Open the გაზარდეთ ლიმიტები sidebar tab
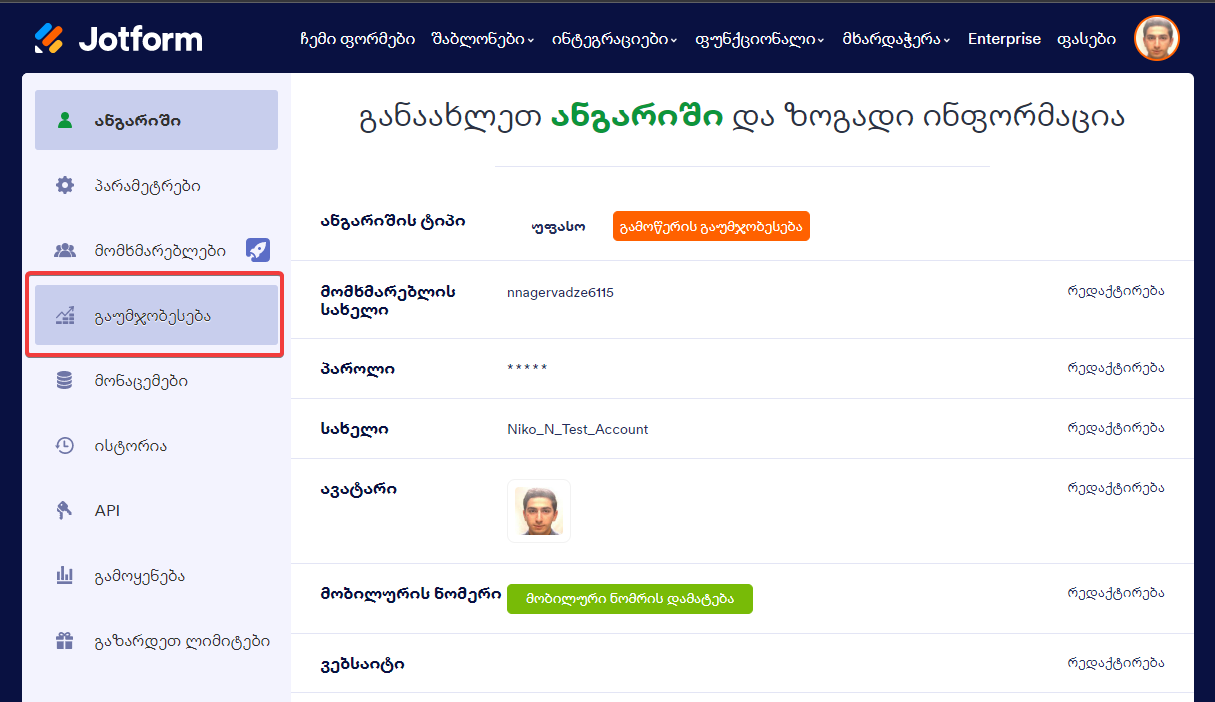 point(156,640)
